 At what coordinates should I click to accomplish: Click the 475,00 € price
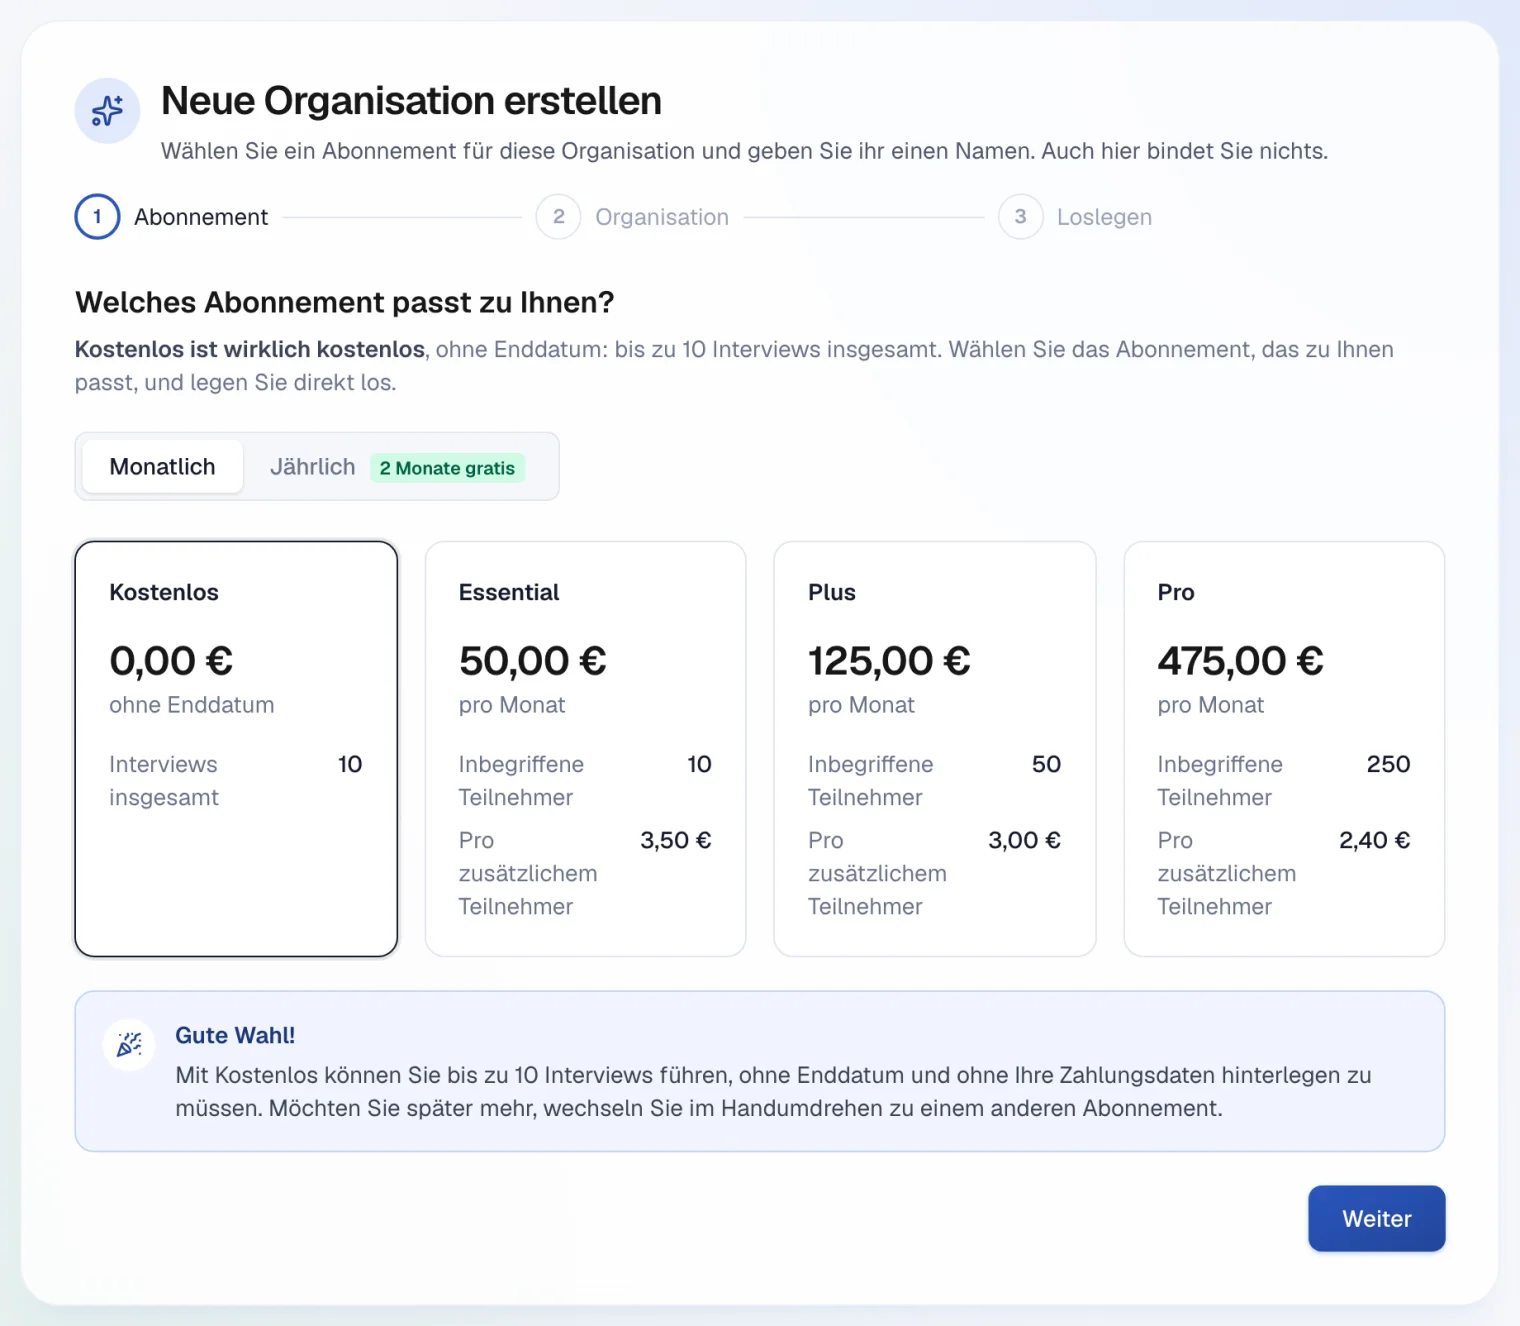click(x=1240, y=661)
